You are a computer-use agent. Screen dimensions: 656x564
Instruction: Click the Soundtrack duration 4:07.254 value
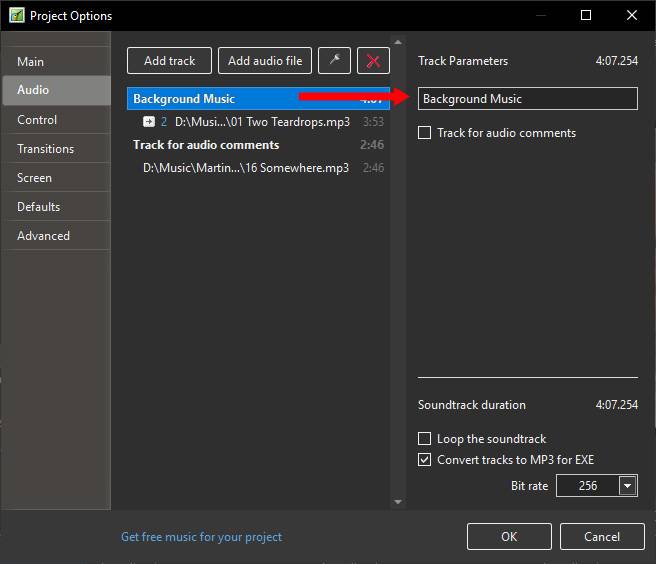point(617,405)
